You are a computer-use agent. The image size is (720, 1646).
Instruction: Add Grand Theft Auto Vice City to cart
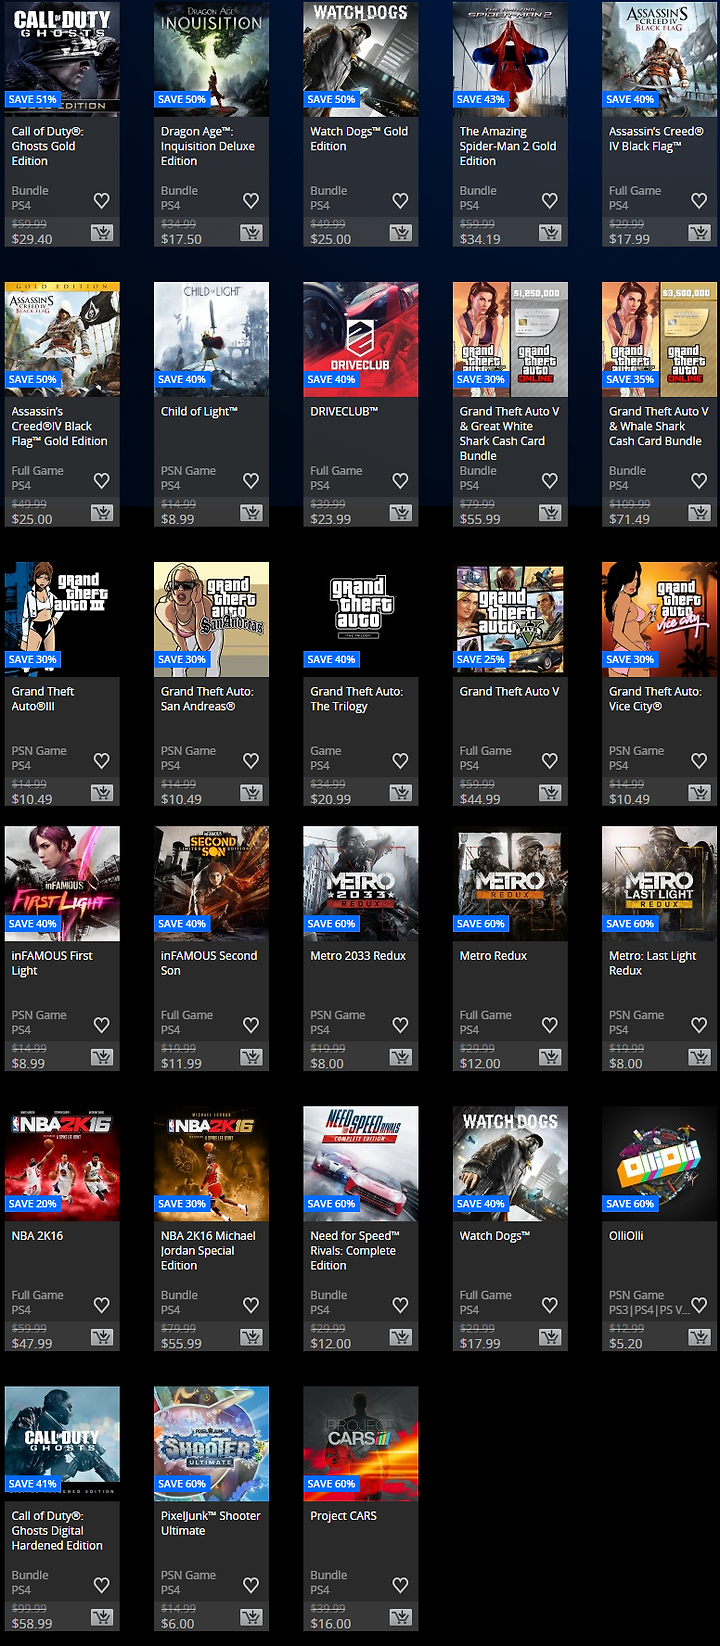coord(700,793)
